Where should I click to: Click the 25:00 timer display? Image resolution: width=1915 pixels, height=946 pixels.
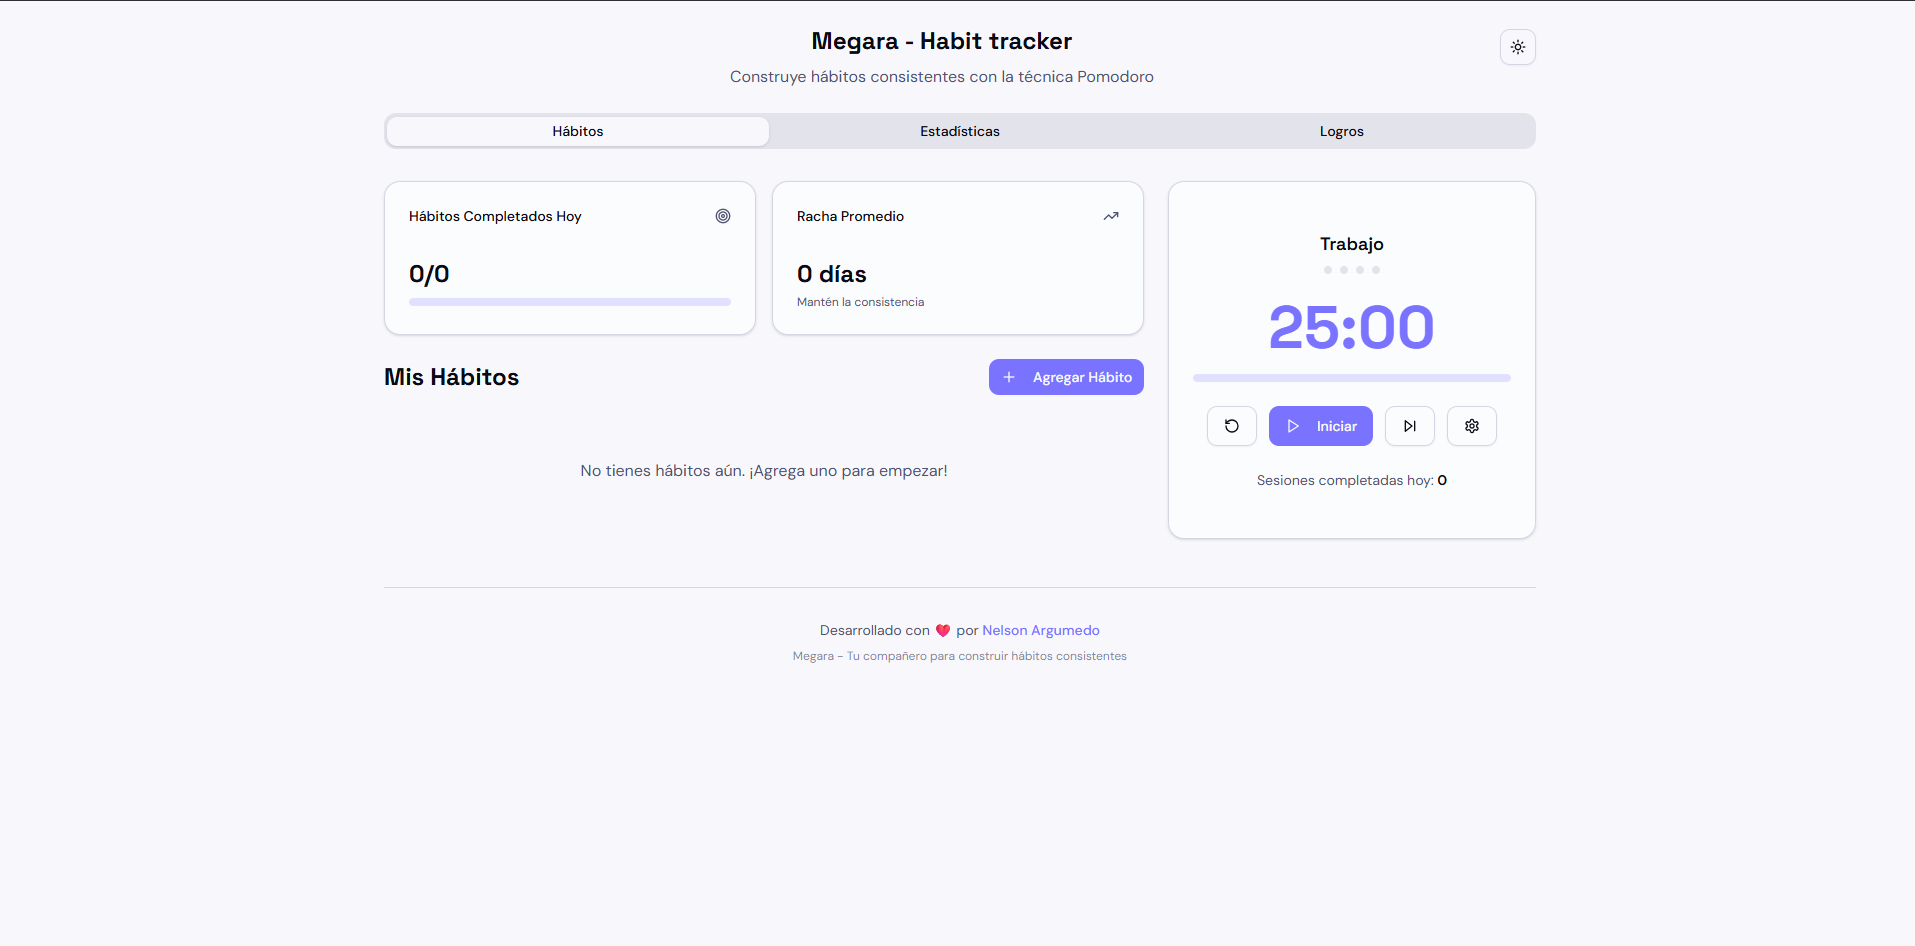click(1352, 327)
